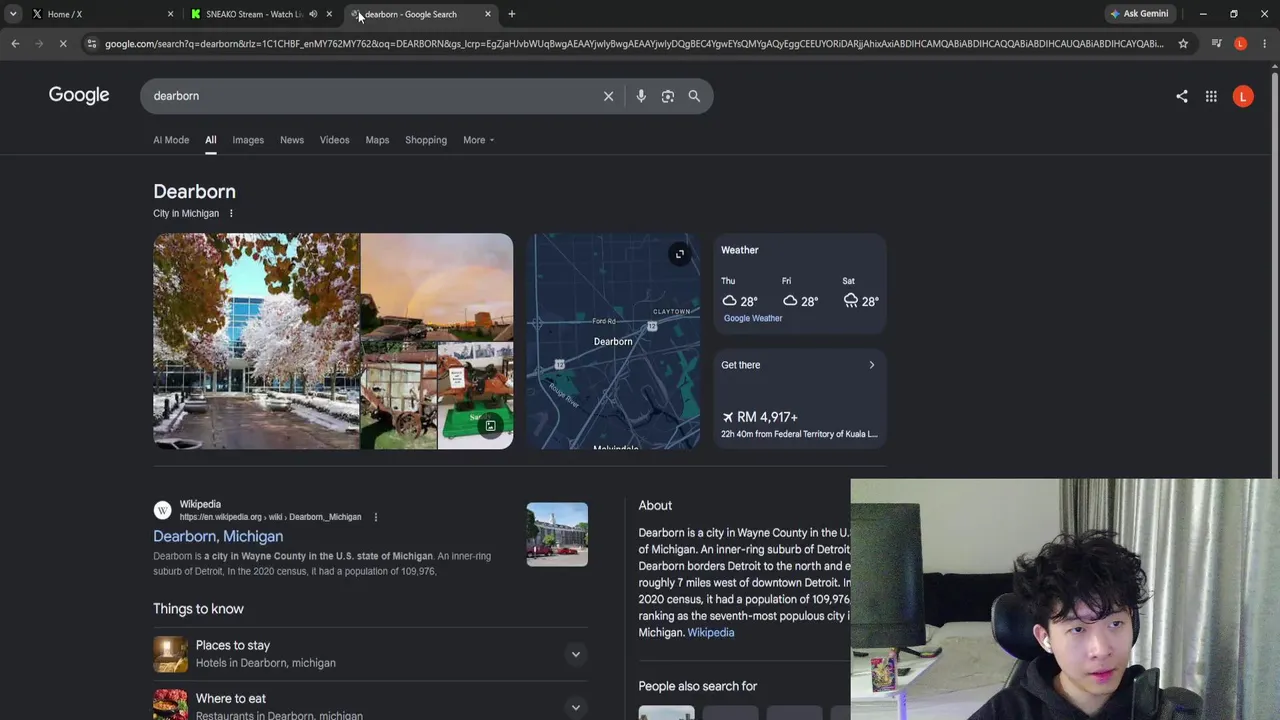The height and width of the screenshot is (720, 1280).
Task: Select the Maps search tab
Action: pyautogui.click(x=377, y=140)
